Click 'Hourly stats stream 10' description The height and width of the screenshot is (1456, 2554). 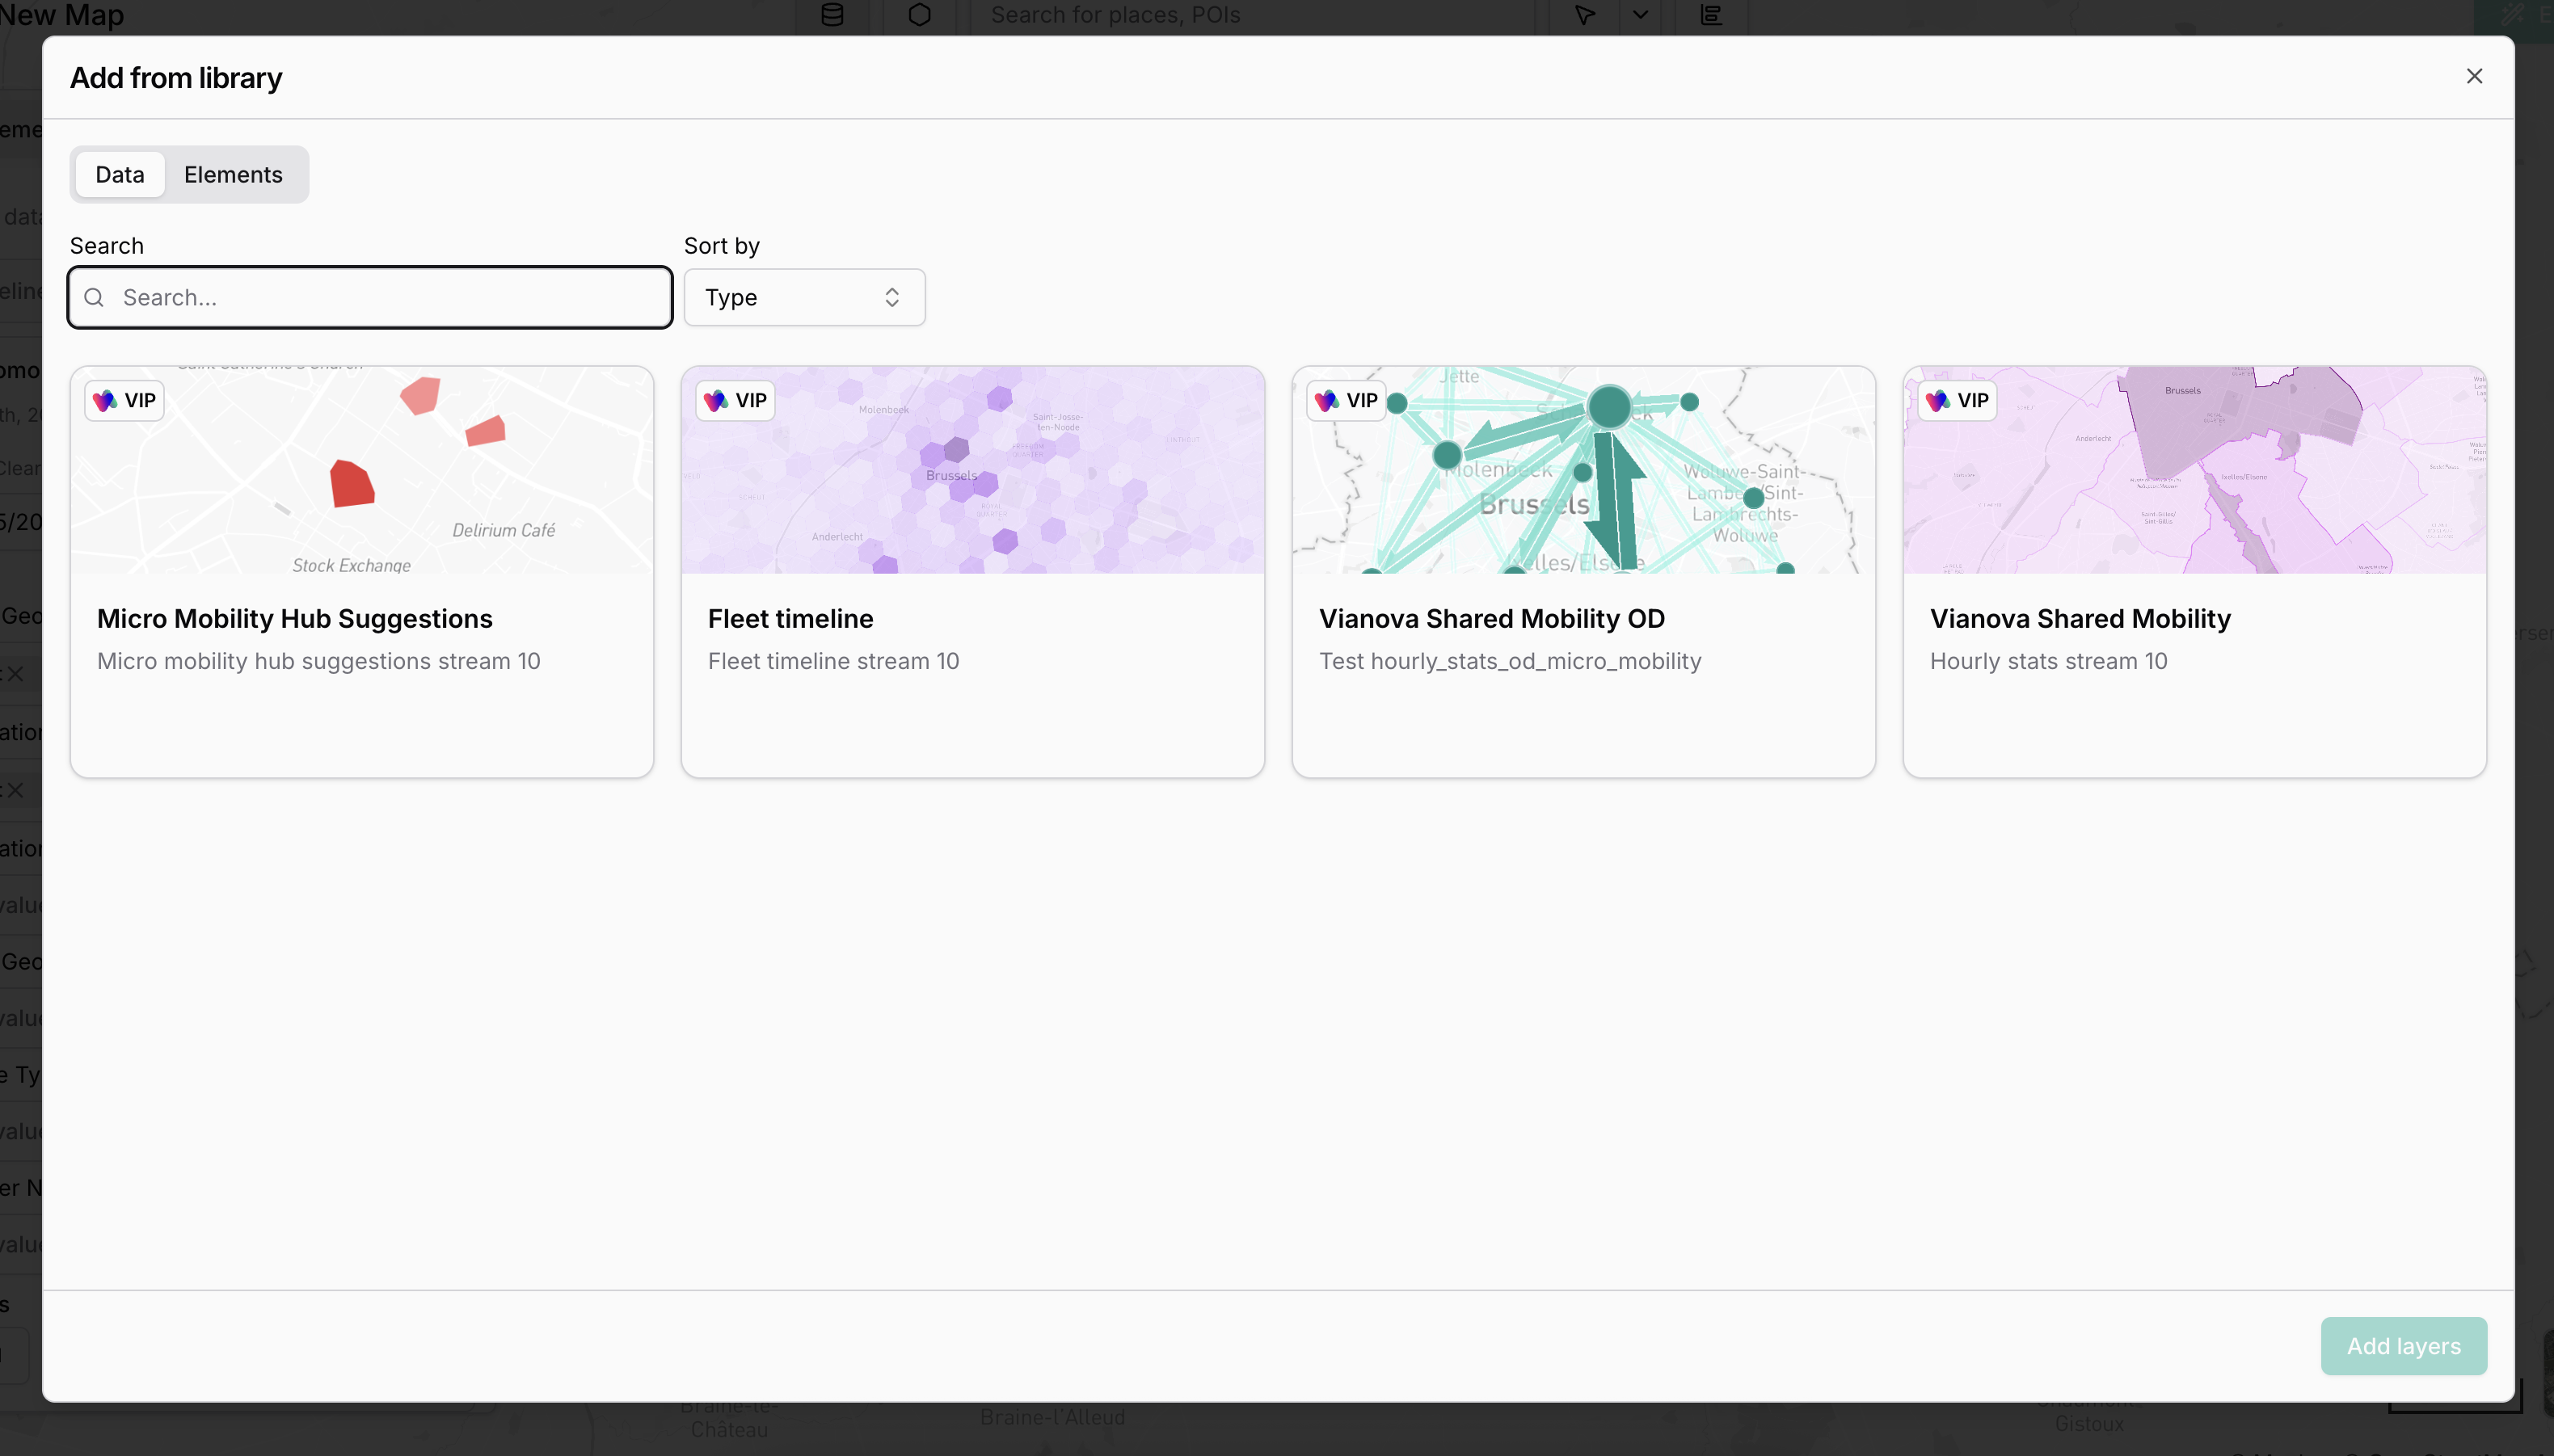pyautogui.click(x=2048, y=661)
